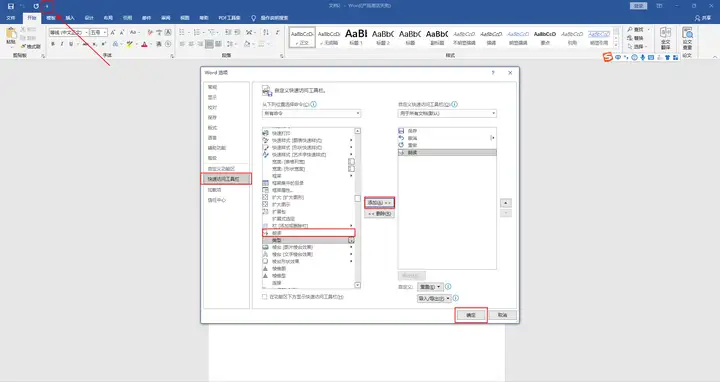Open the Reset dropdown button in dialog
720x382 pixels.
430,287
